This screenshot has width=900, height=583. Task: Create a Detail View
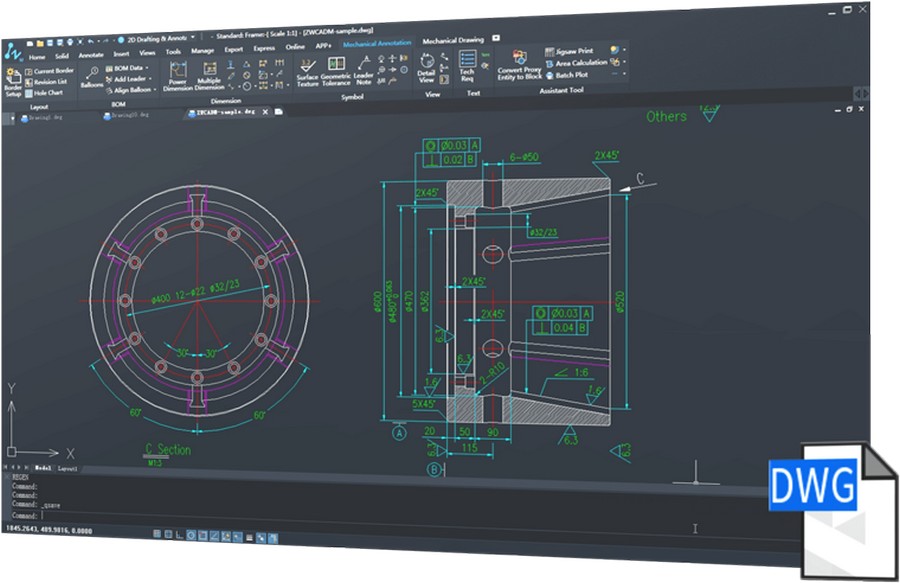point(426,68)
